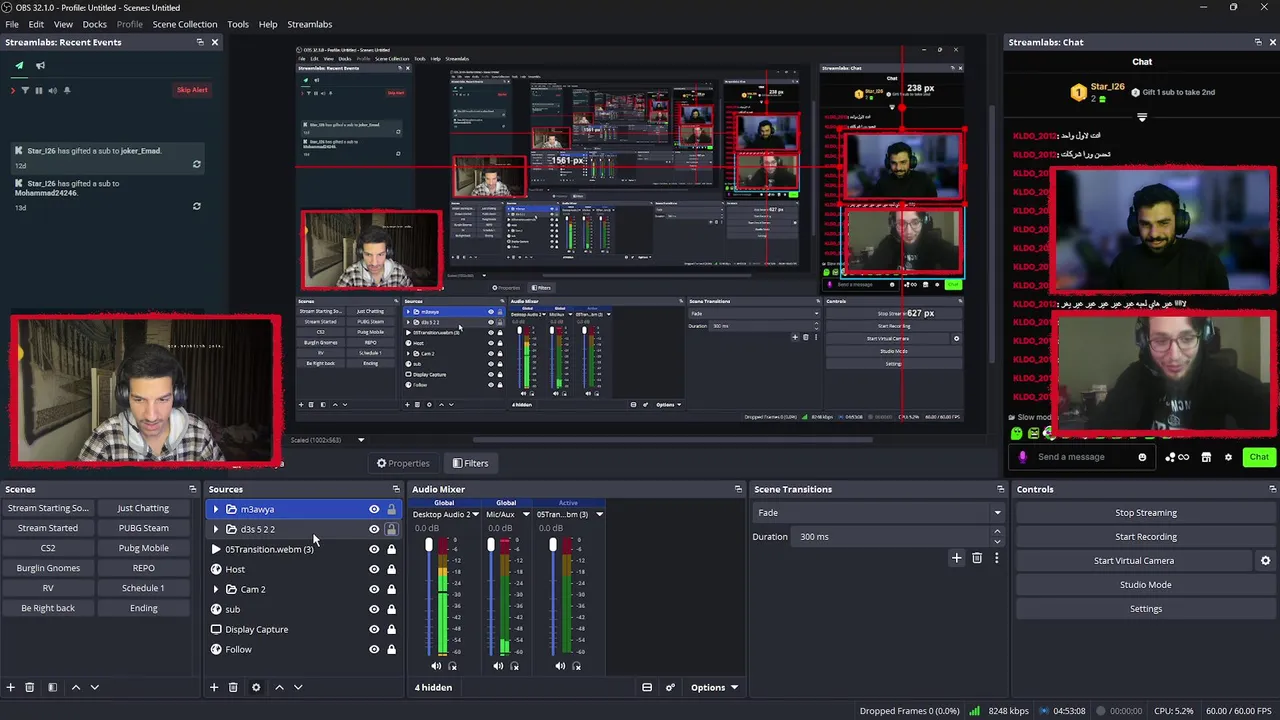The height and width of the screenshot is (720, 1280).
Task: Unlock the Follow source
Action: coord(391,649)
